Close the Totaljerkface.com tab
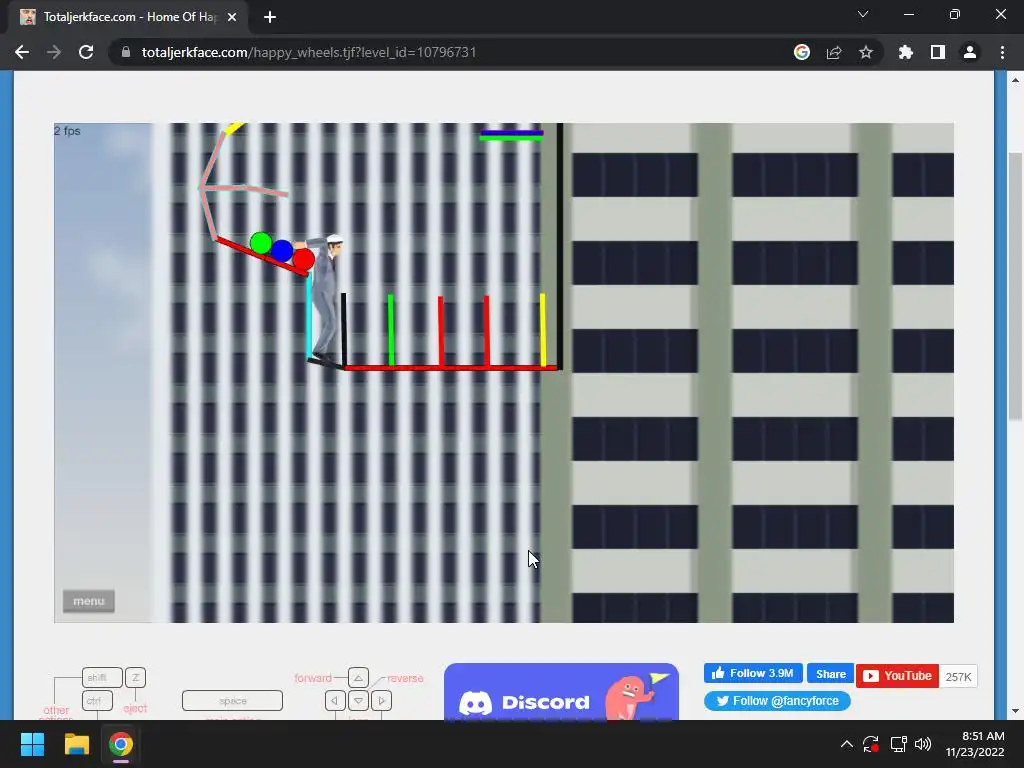Viewport: 1024px width, 768px height. pos(232,17)
